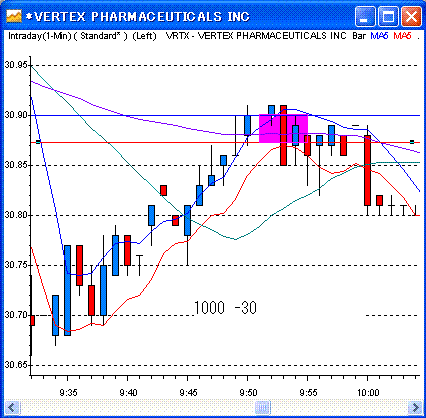
Task: Click the blue MA5 legend label
Action: click(x=379, y=36)
